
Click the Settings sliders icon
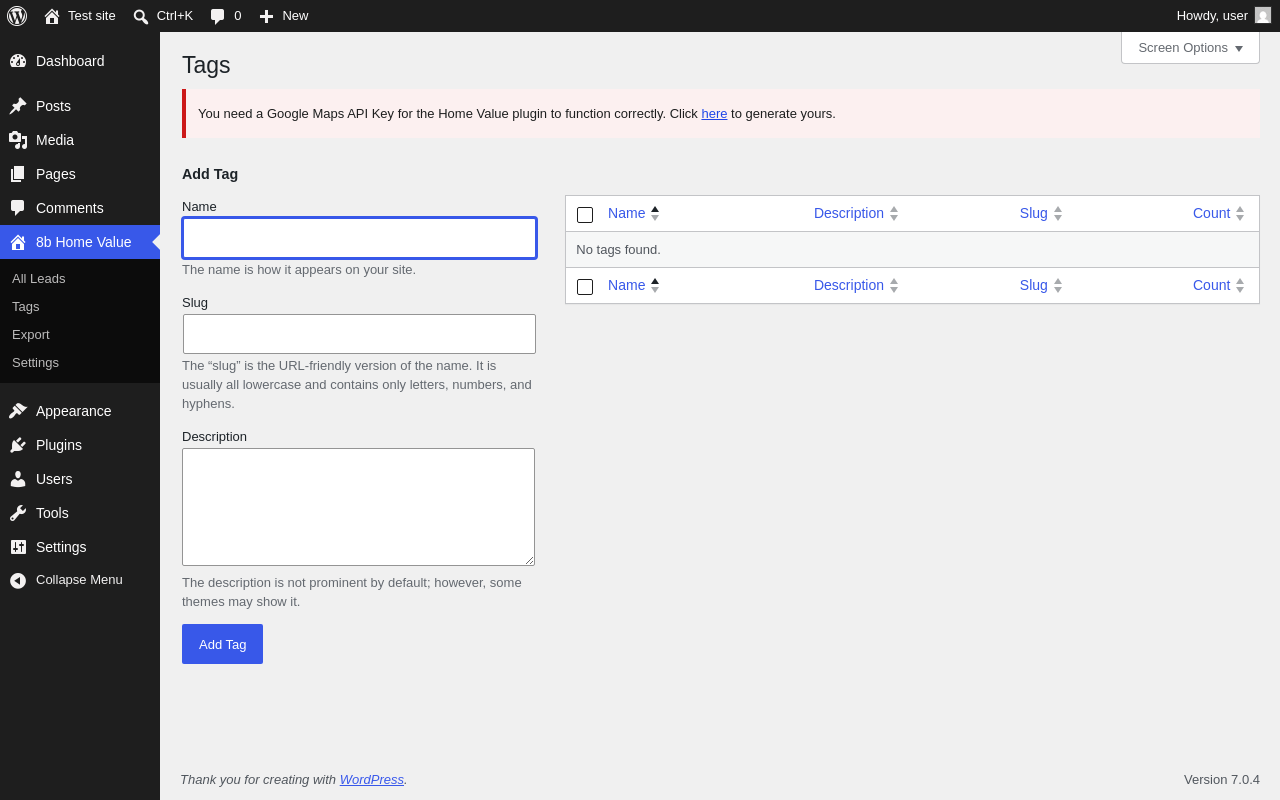(18, 547)
